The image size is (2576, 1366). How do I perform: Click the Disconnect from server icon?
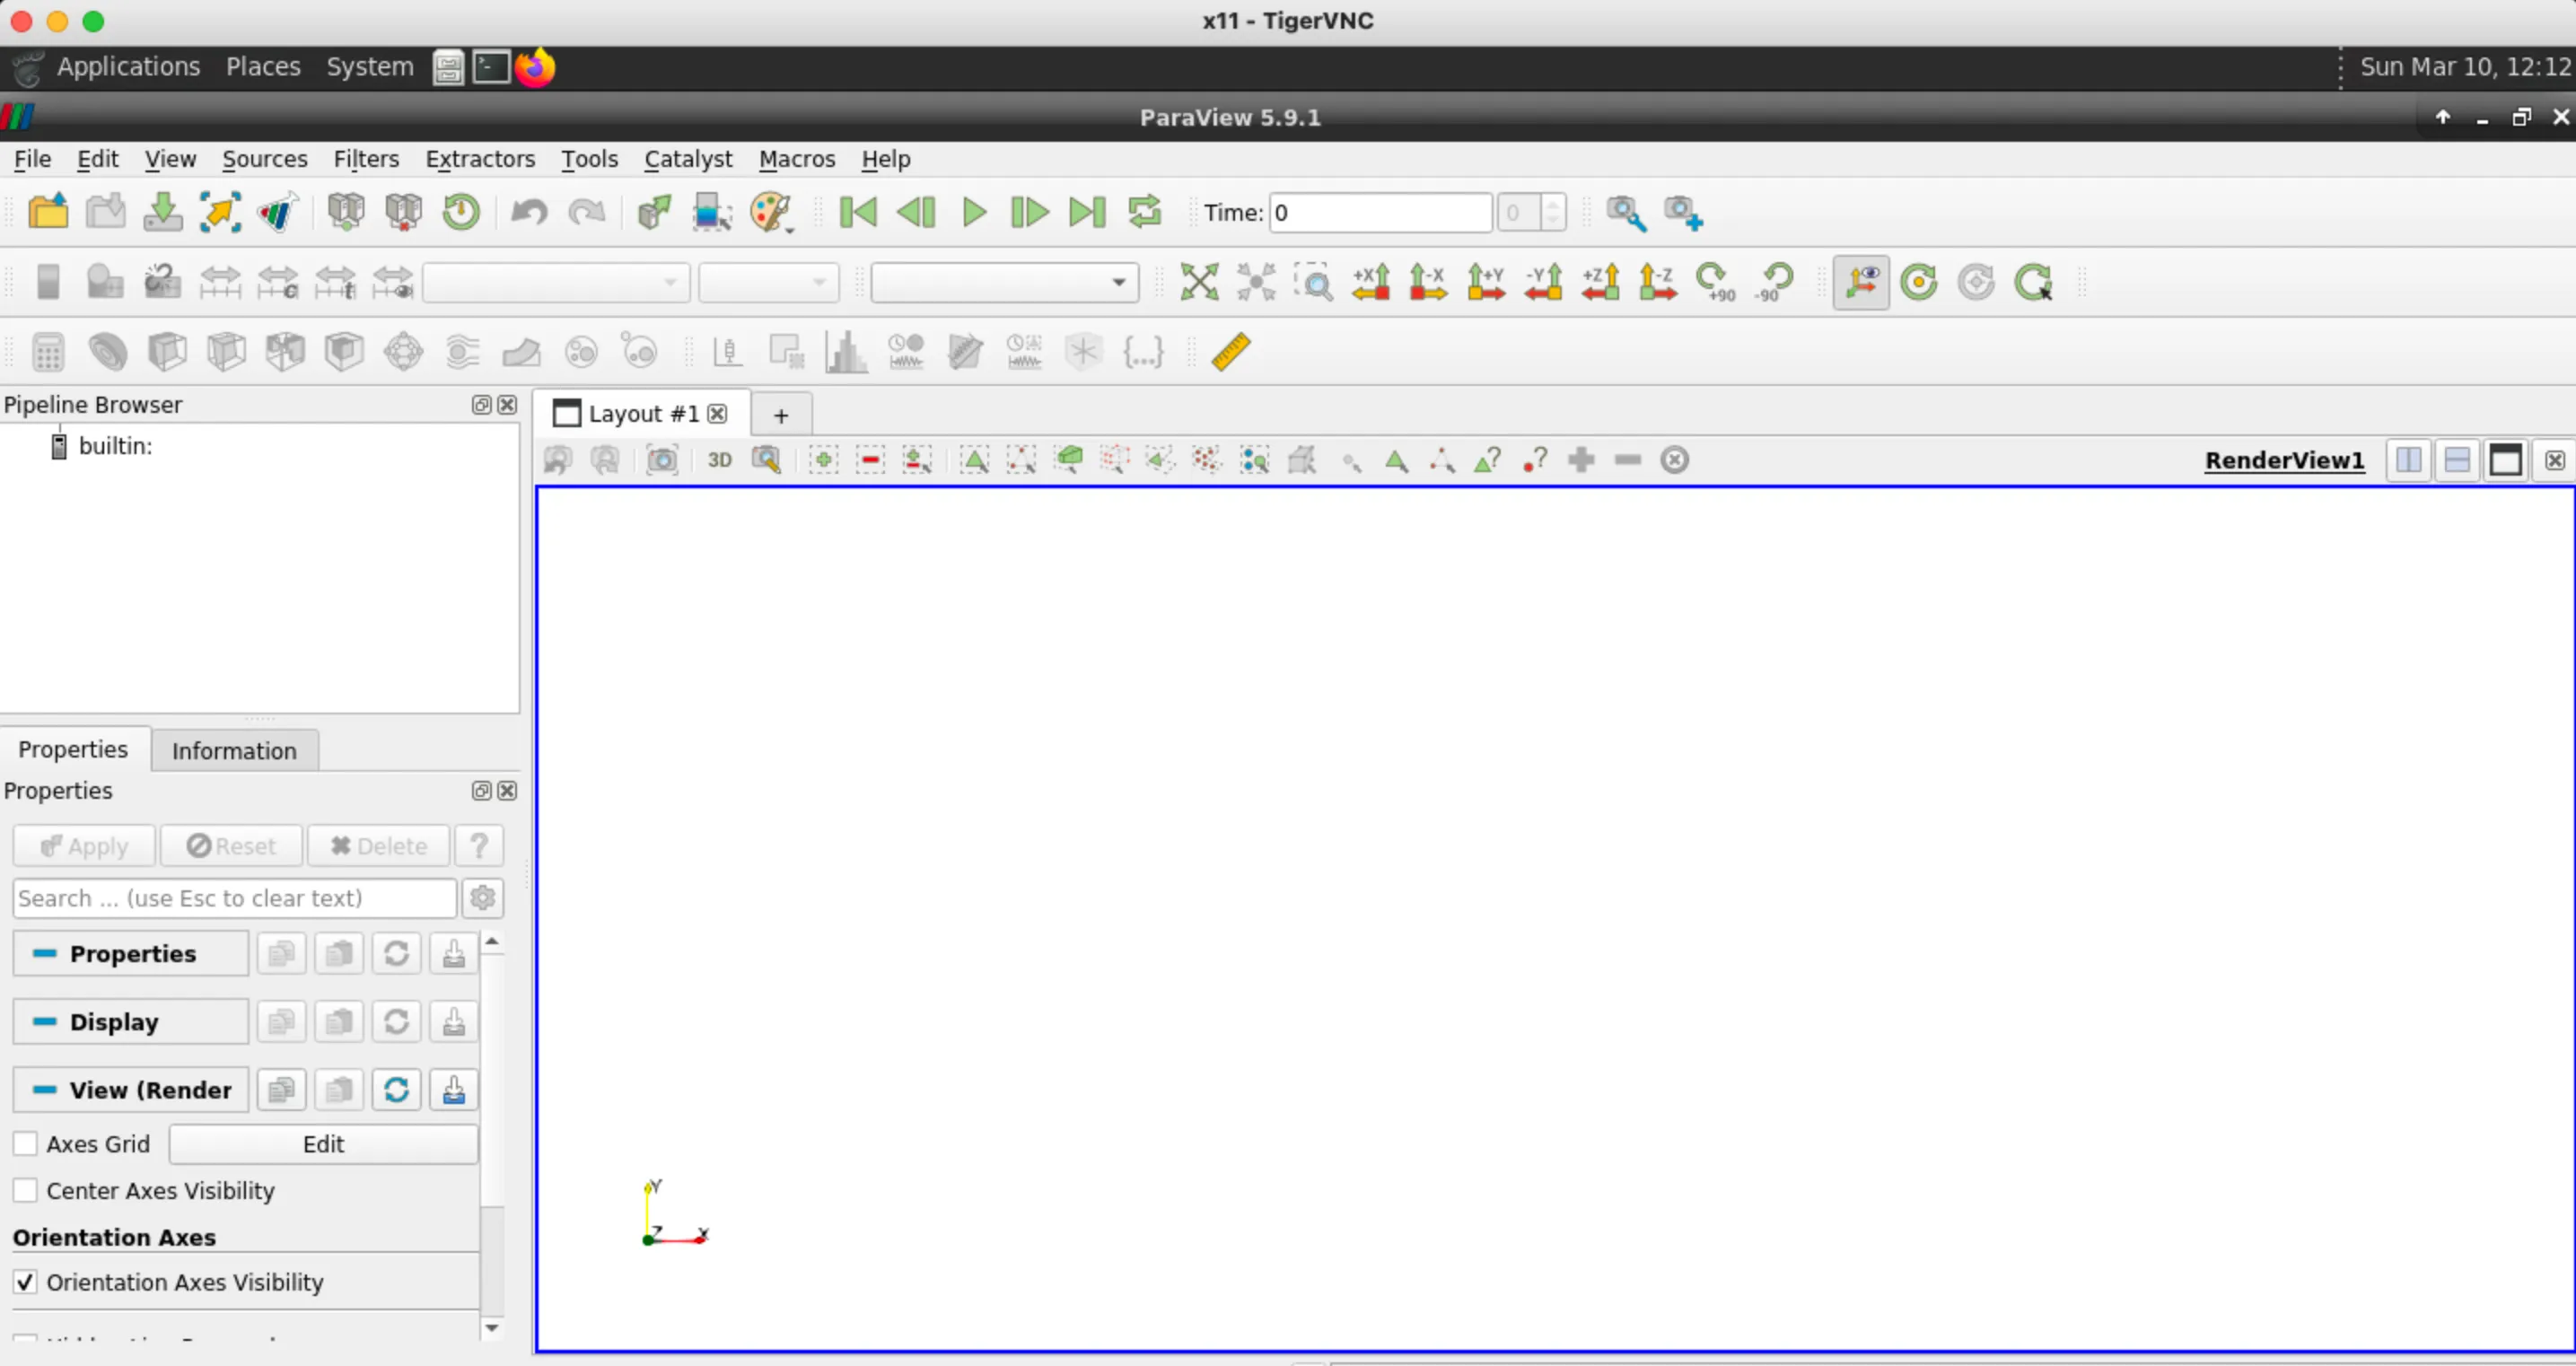[404, 212]
